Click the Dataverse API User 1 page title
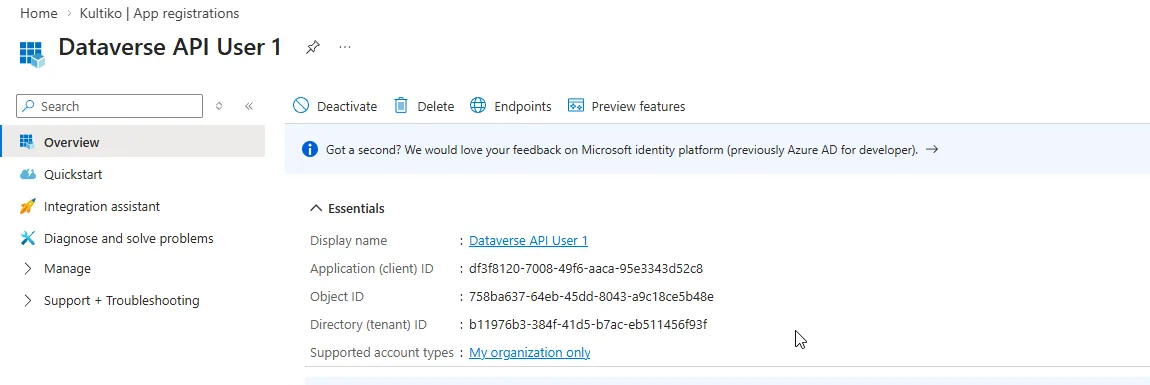The height and width of the screenshot is (385, 1150). (169, 47)
